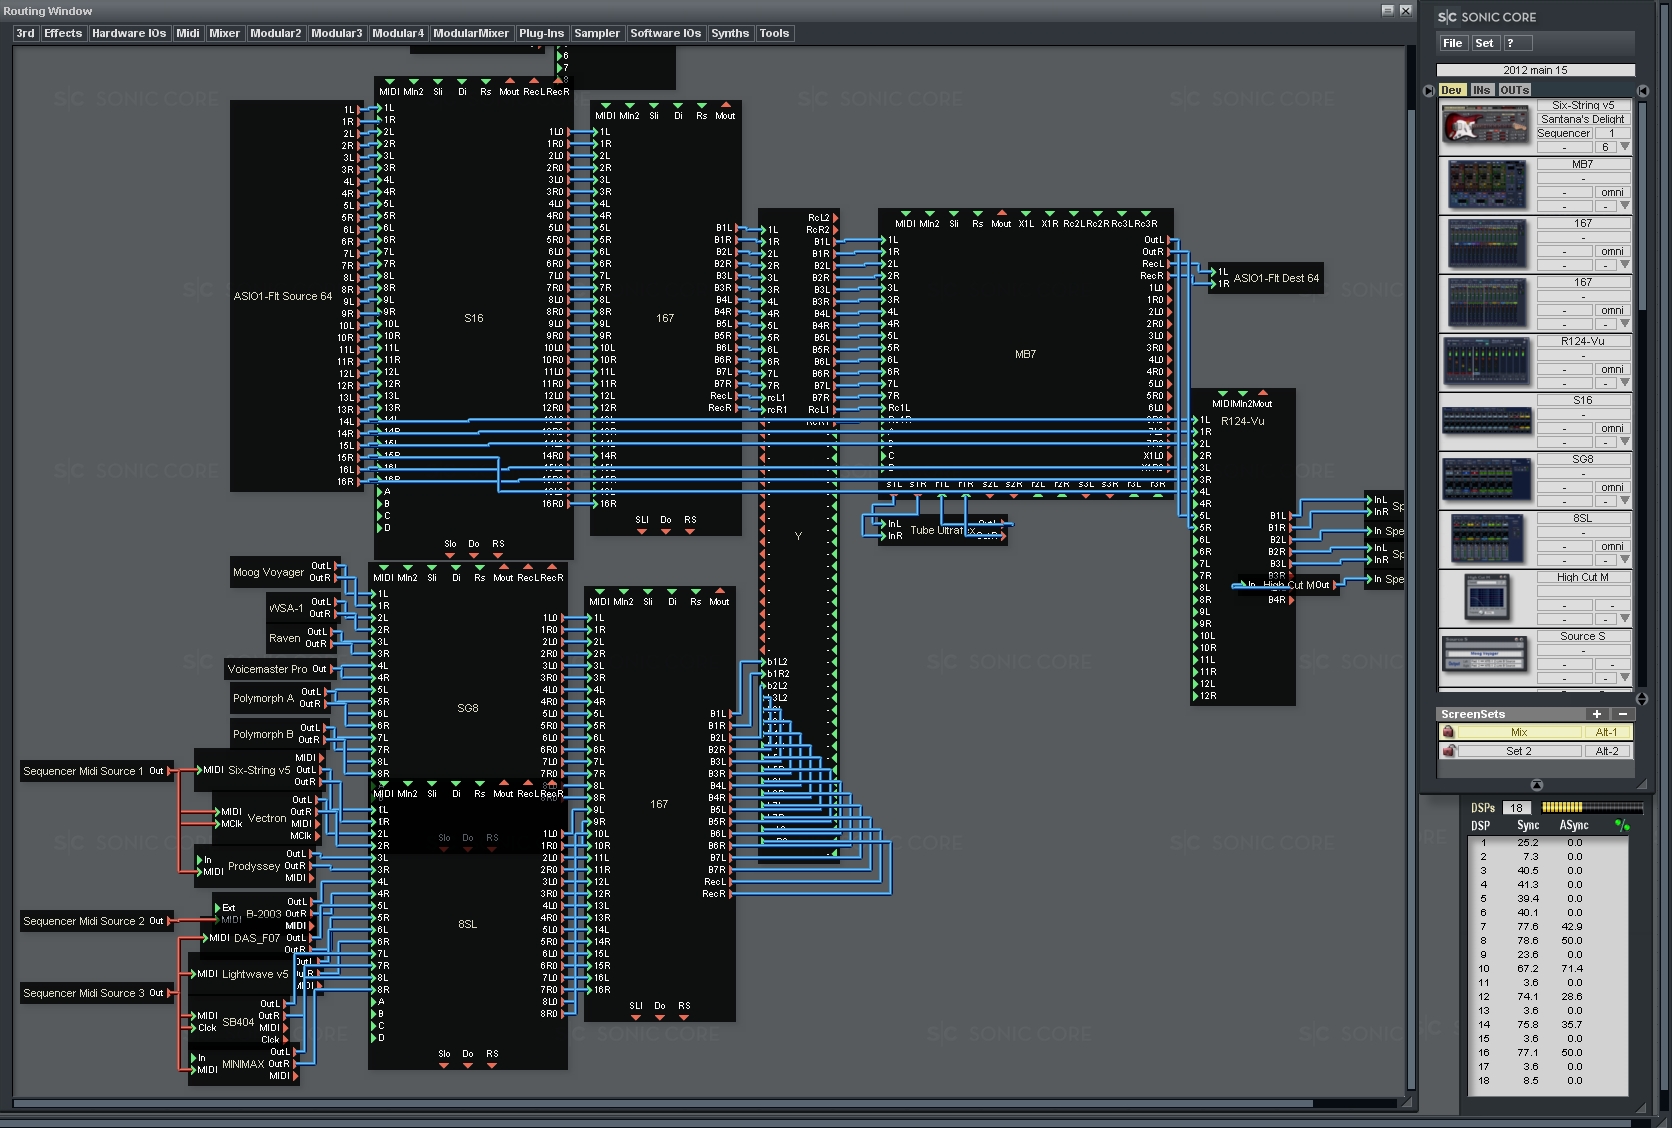Activate the Set 2 screenset
1672x1128 pixels.
coord(1519,751)
